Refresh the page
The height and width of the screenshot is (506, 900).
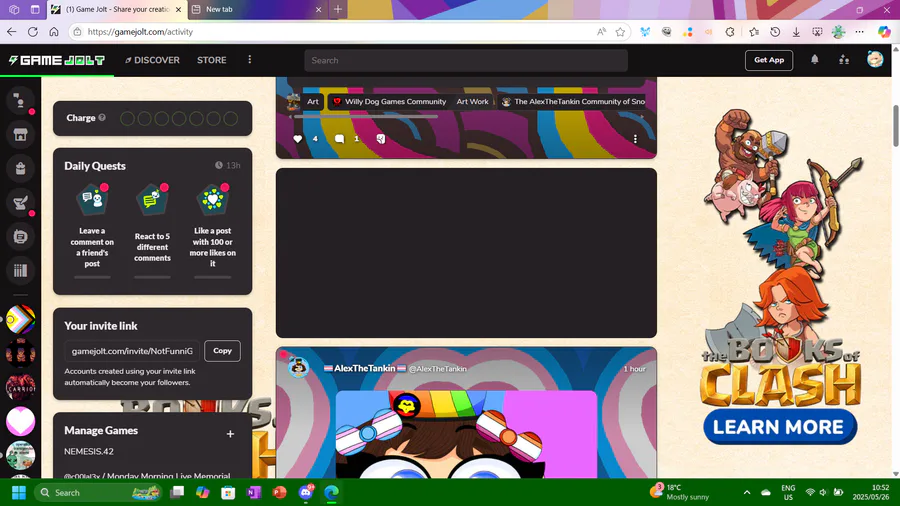pos(33,32)
